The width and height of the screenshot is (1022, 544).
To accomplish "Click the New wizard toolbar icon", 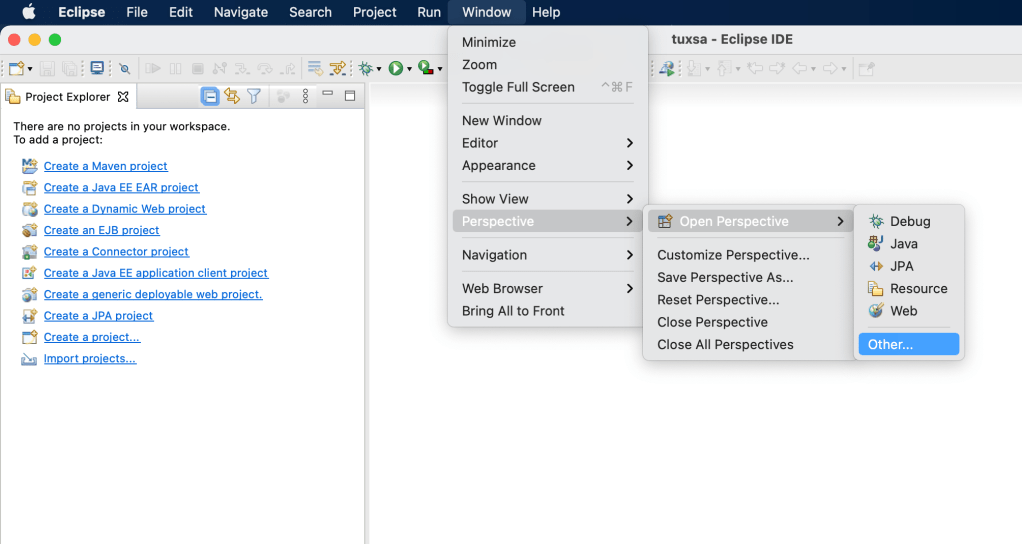I will 15,68.
